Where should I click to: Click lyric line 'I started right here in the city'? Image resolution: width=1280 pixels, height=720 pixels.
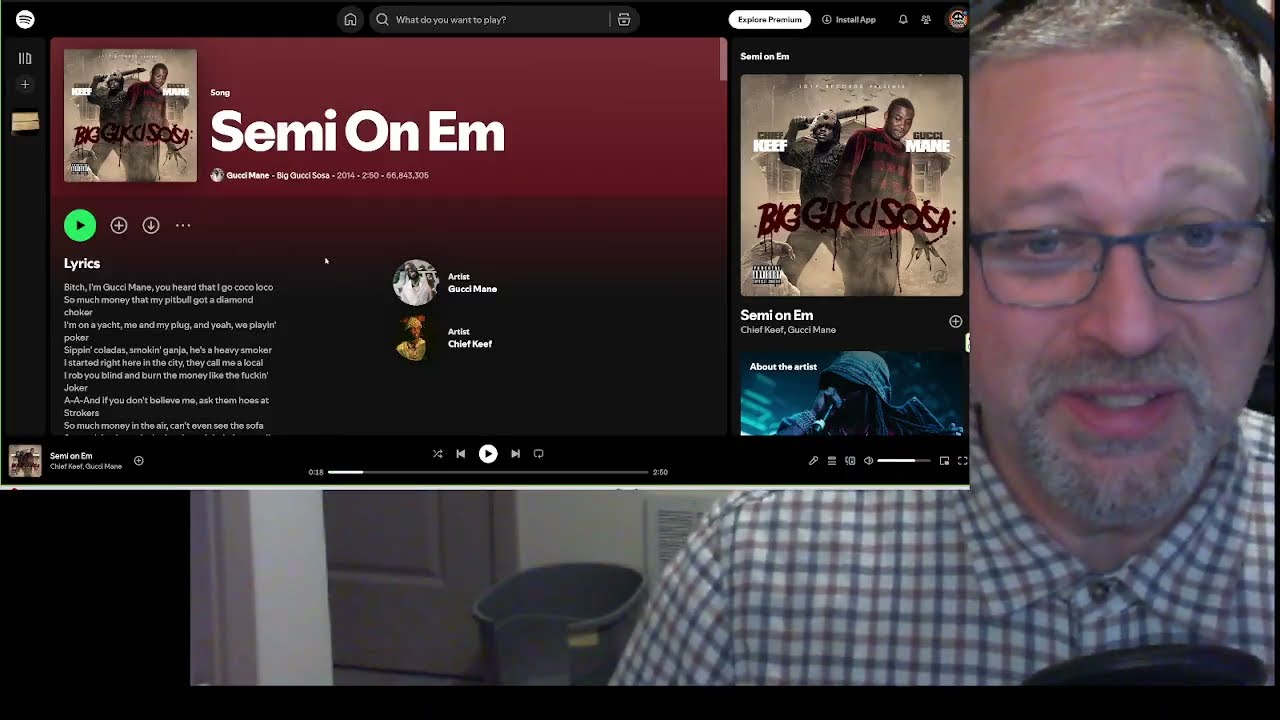(163, 363)
